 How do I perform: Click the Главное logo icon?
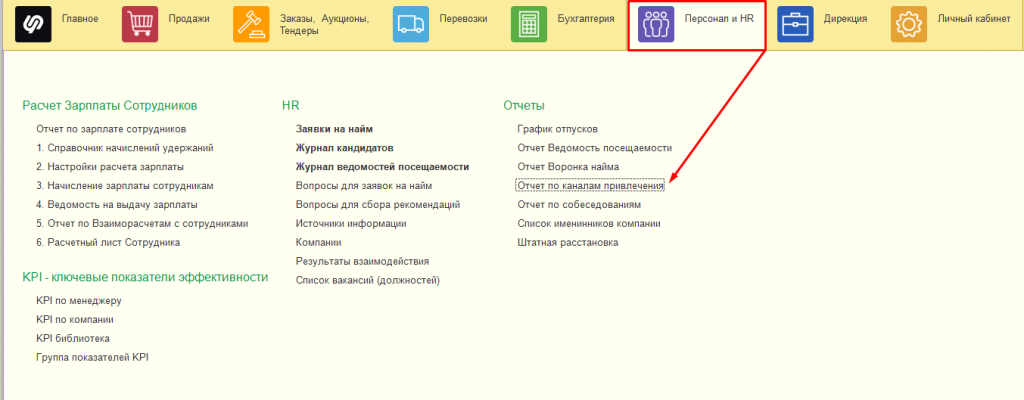click(x=33, y=24)
